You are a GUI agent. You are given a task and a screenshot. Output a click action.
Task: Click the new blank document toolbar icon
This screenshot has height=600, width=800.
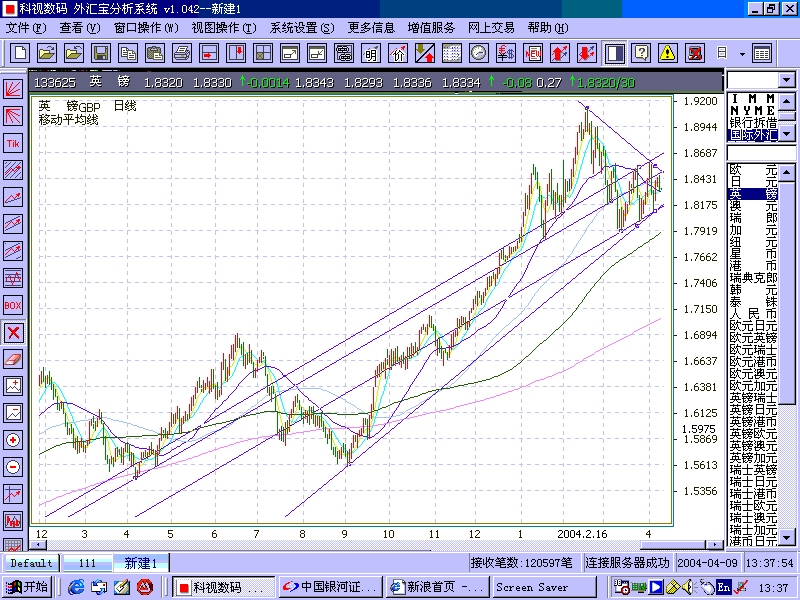[20, 53]
